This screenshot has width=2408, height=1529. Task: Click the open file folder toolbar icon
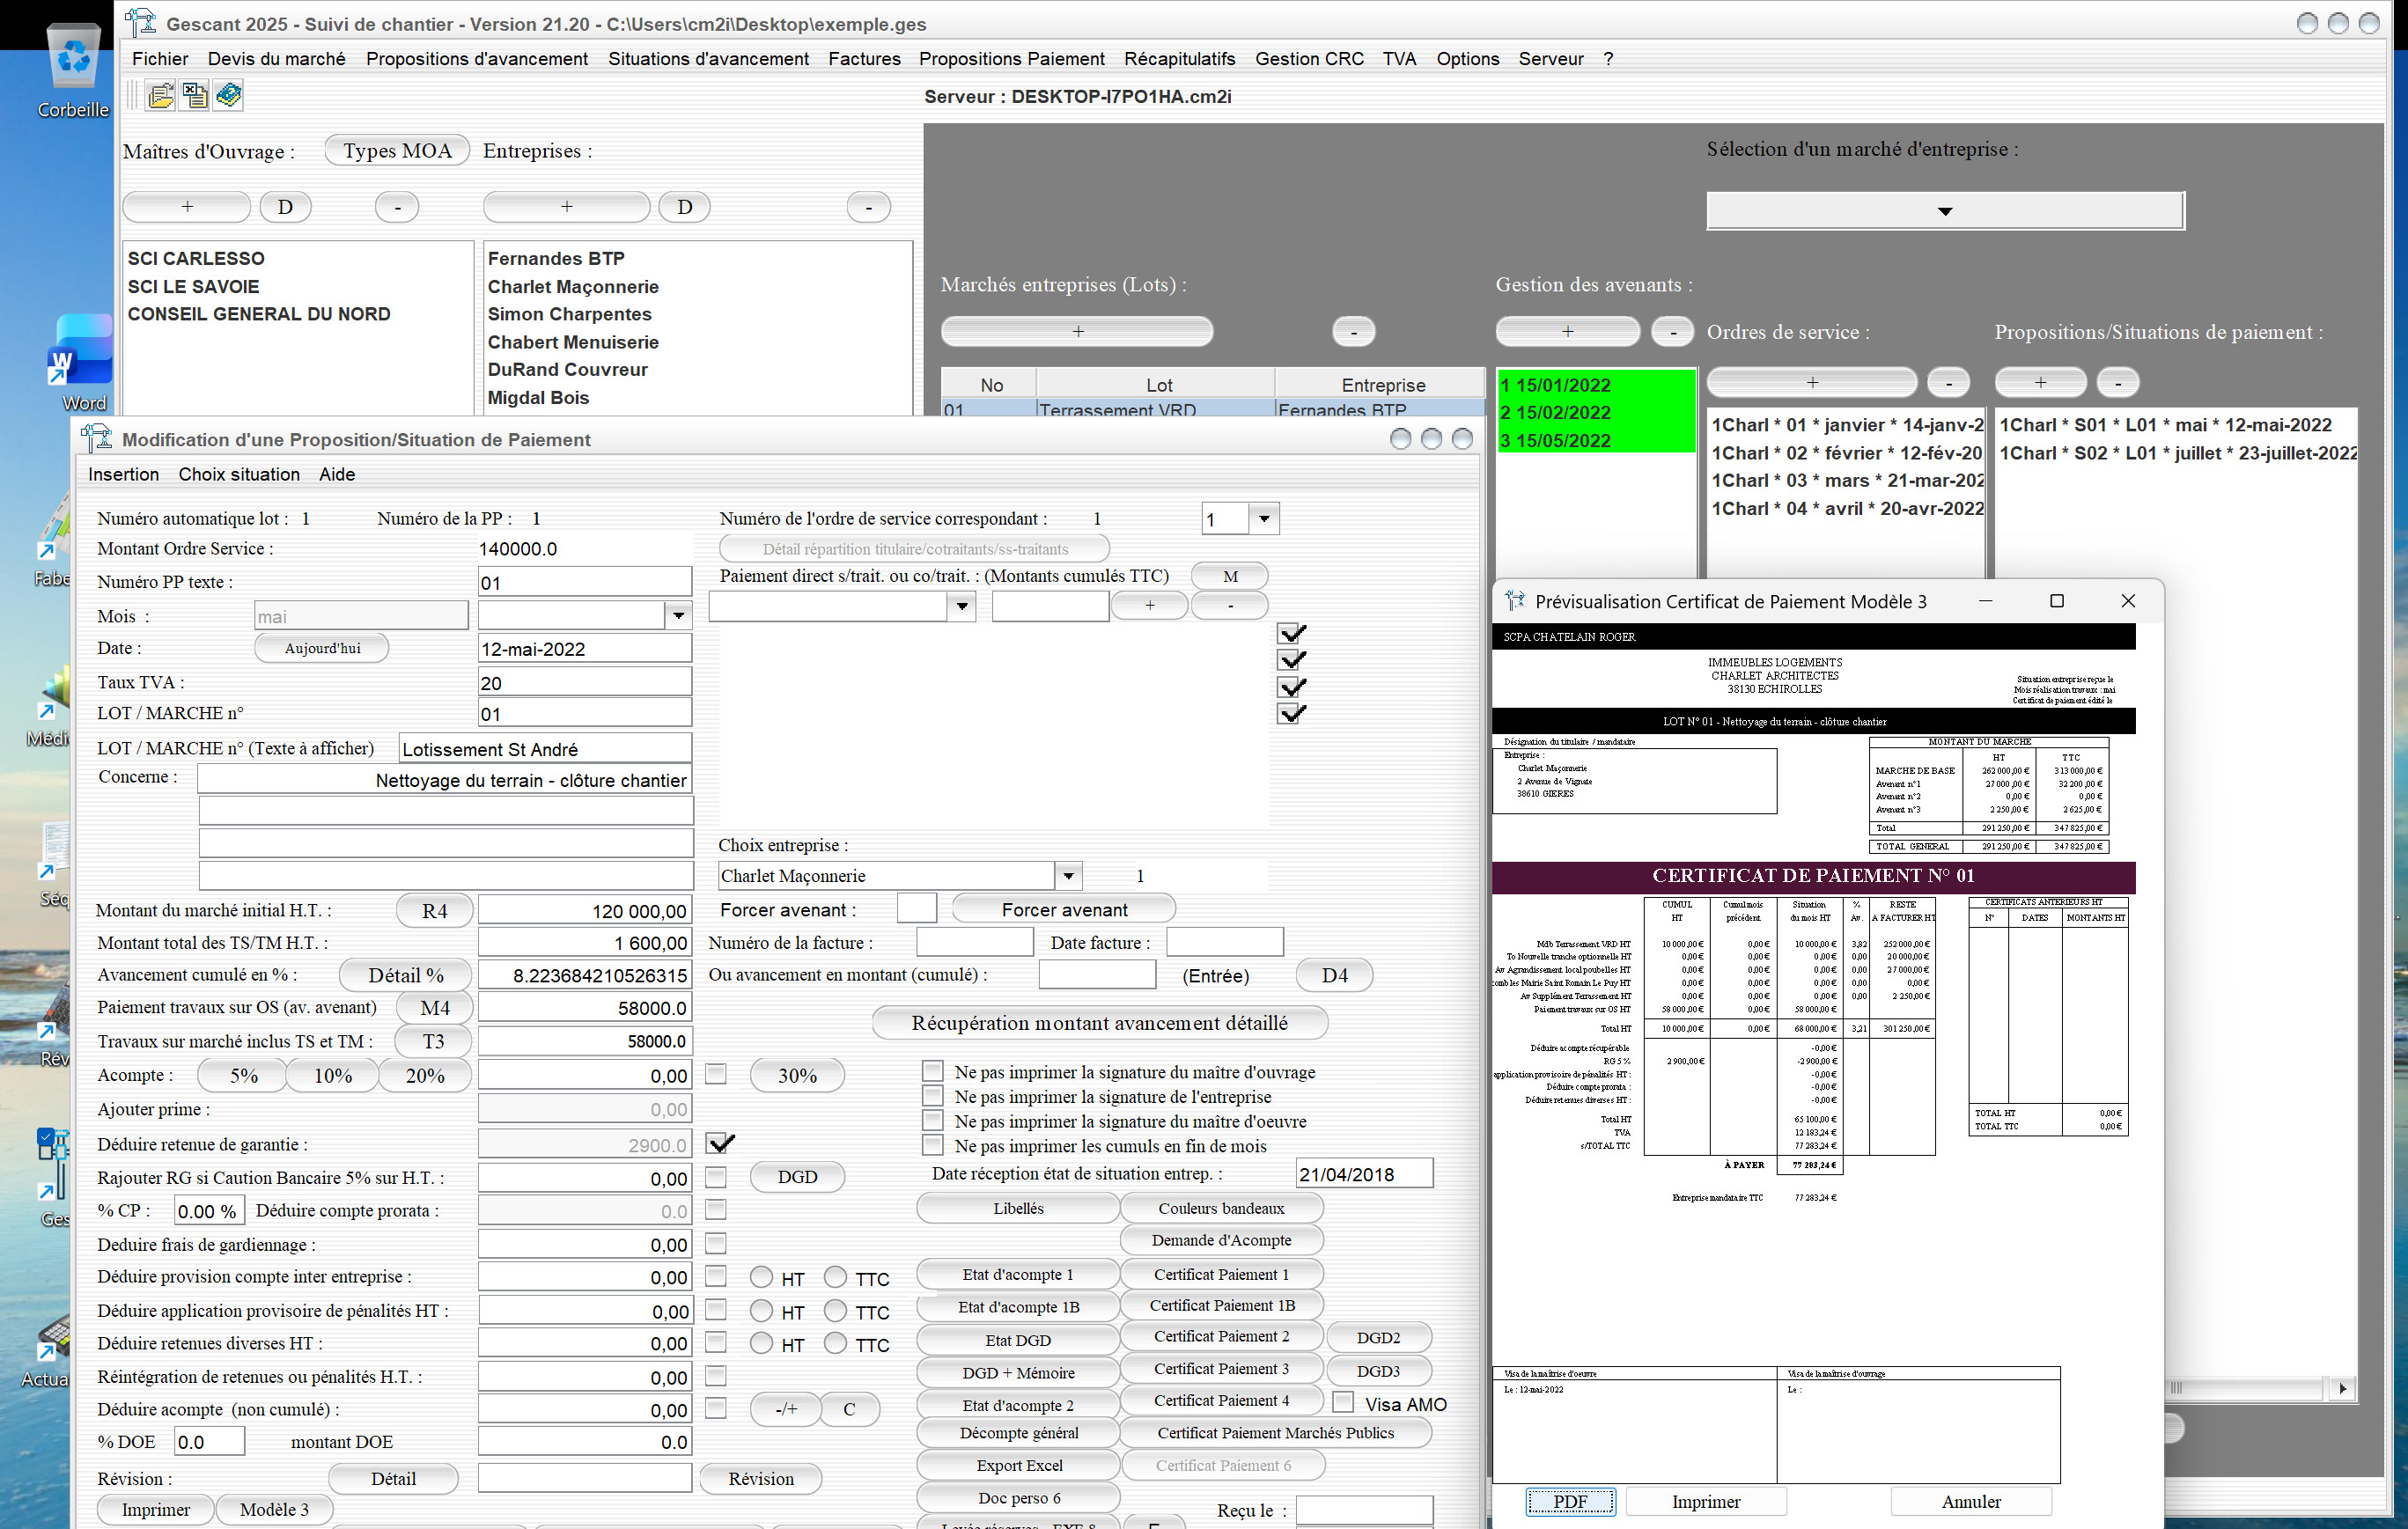click(160, 96)
